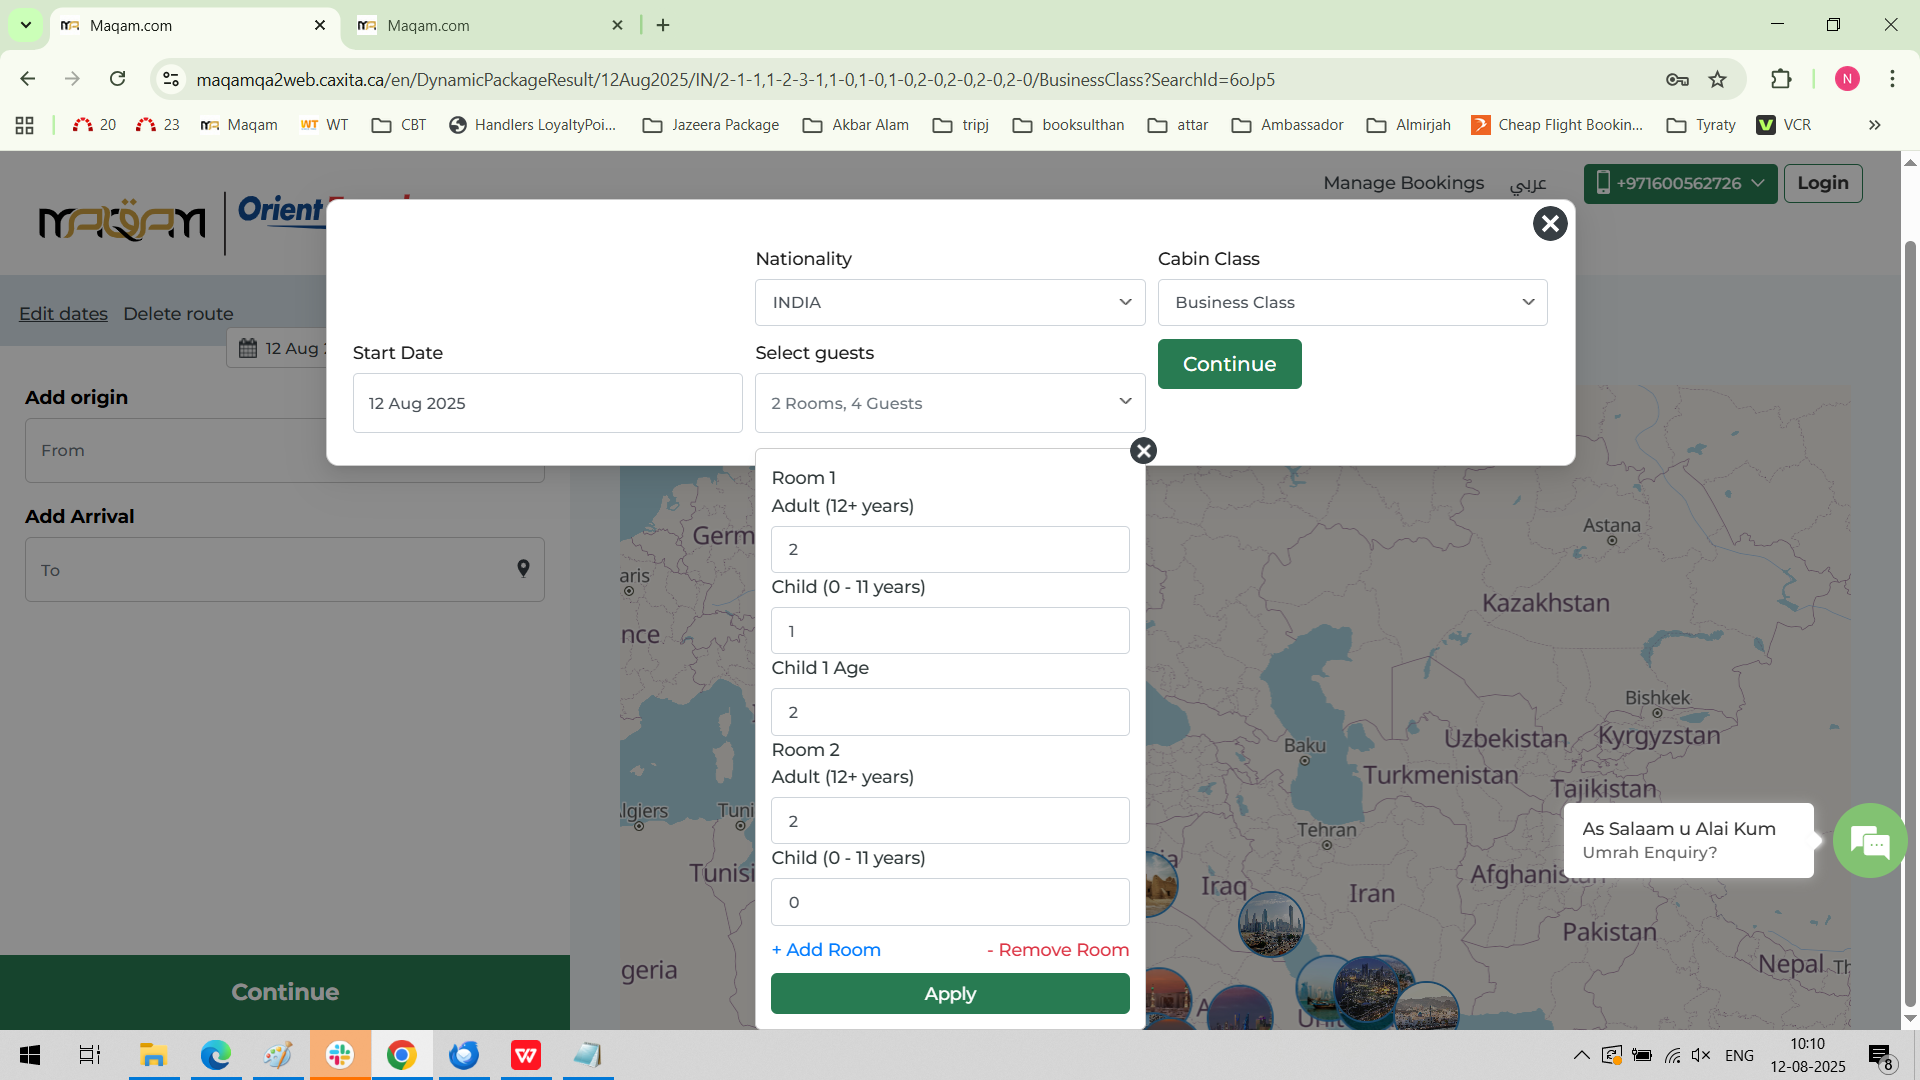
Task: Expand the Nationality INDIA dropdown
Action: 949,303
